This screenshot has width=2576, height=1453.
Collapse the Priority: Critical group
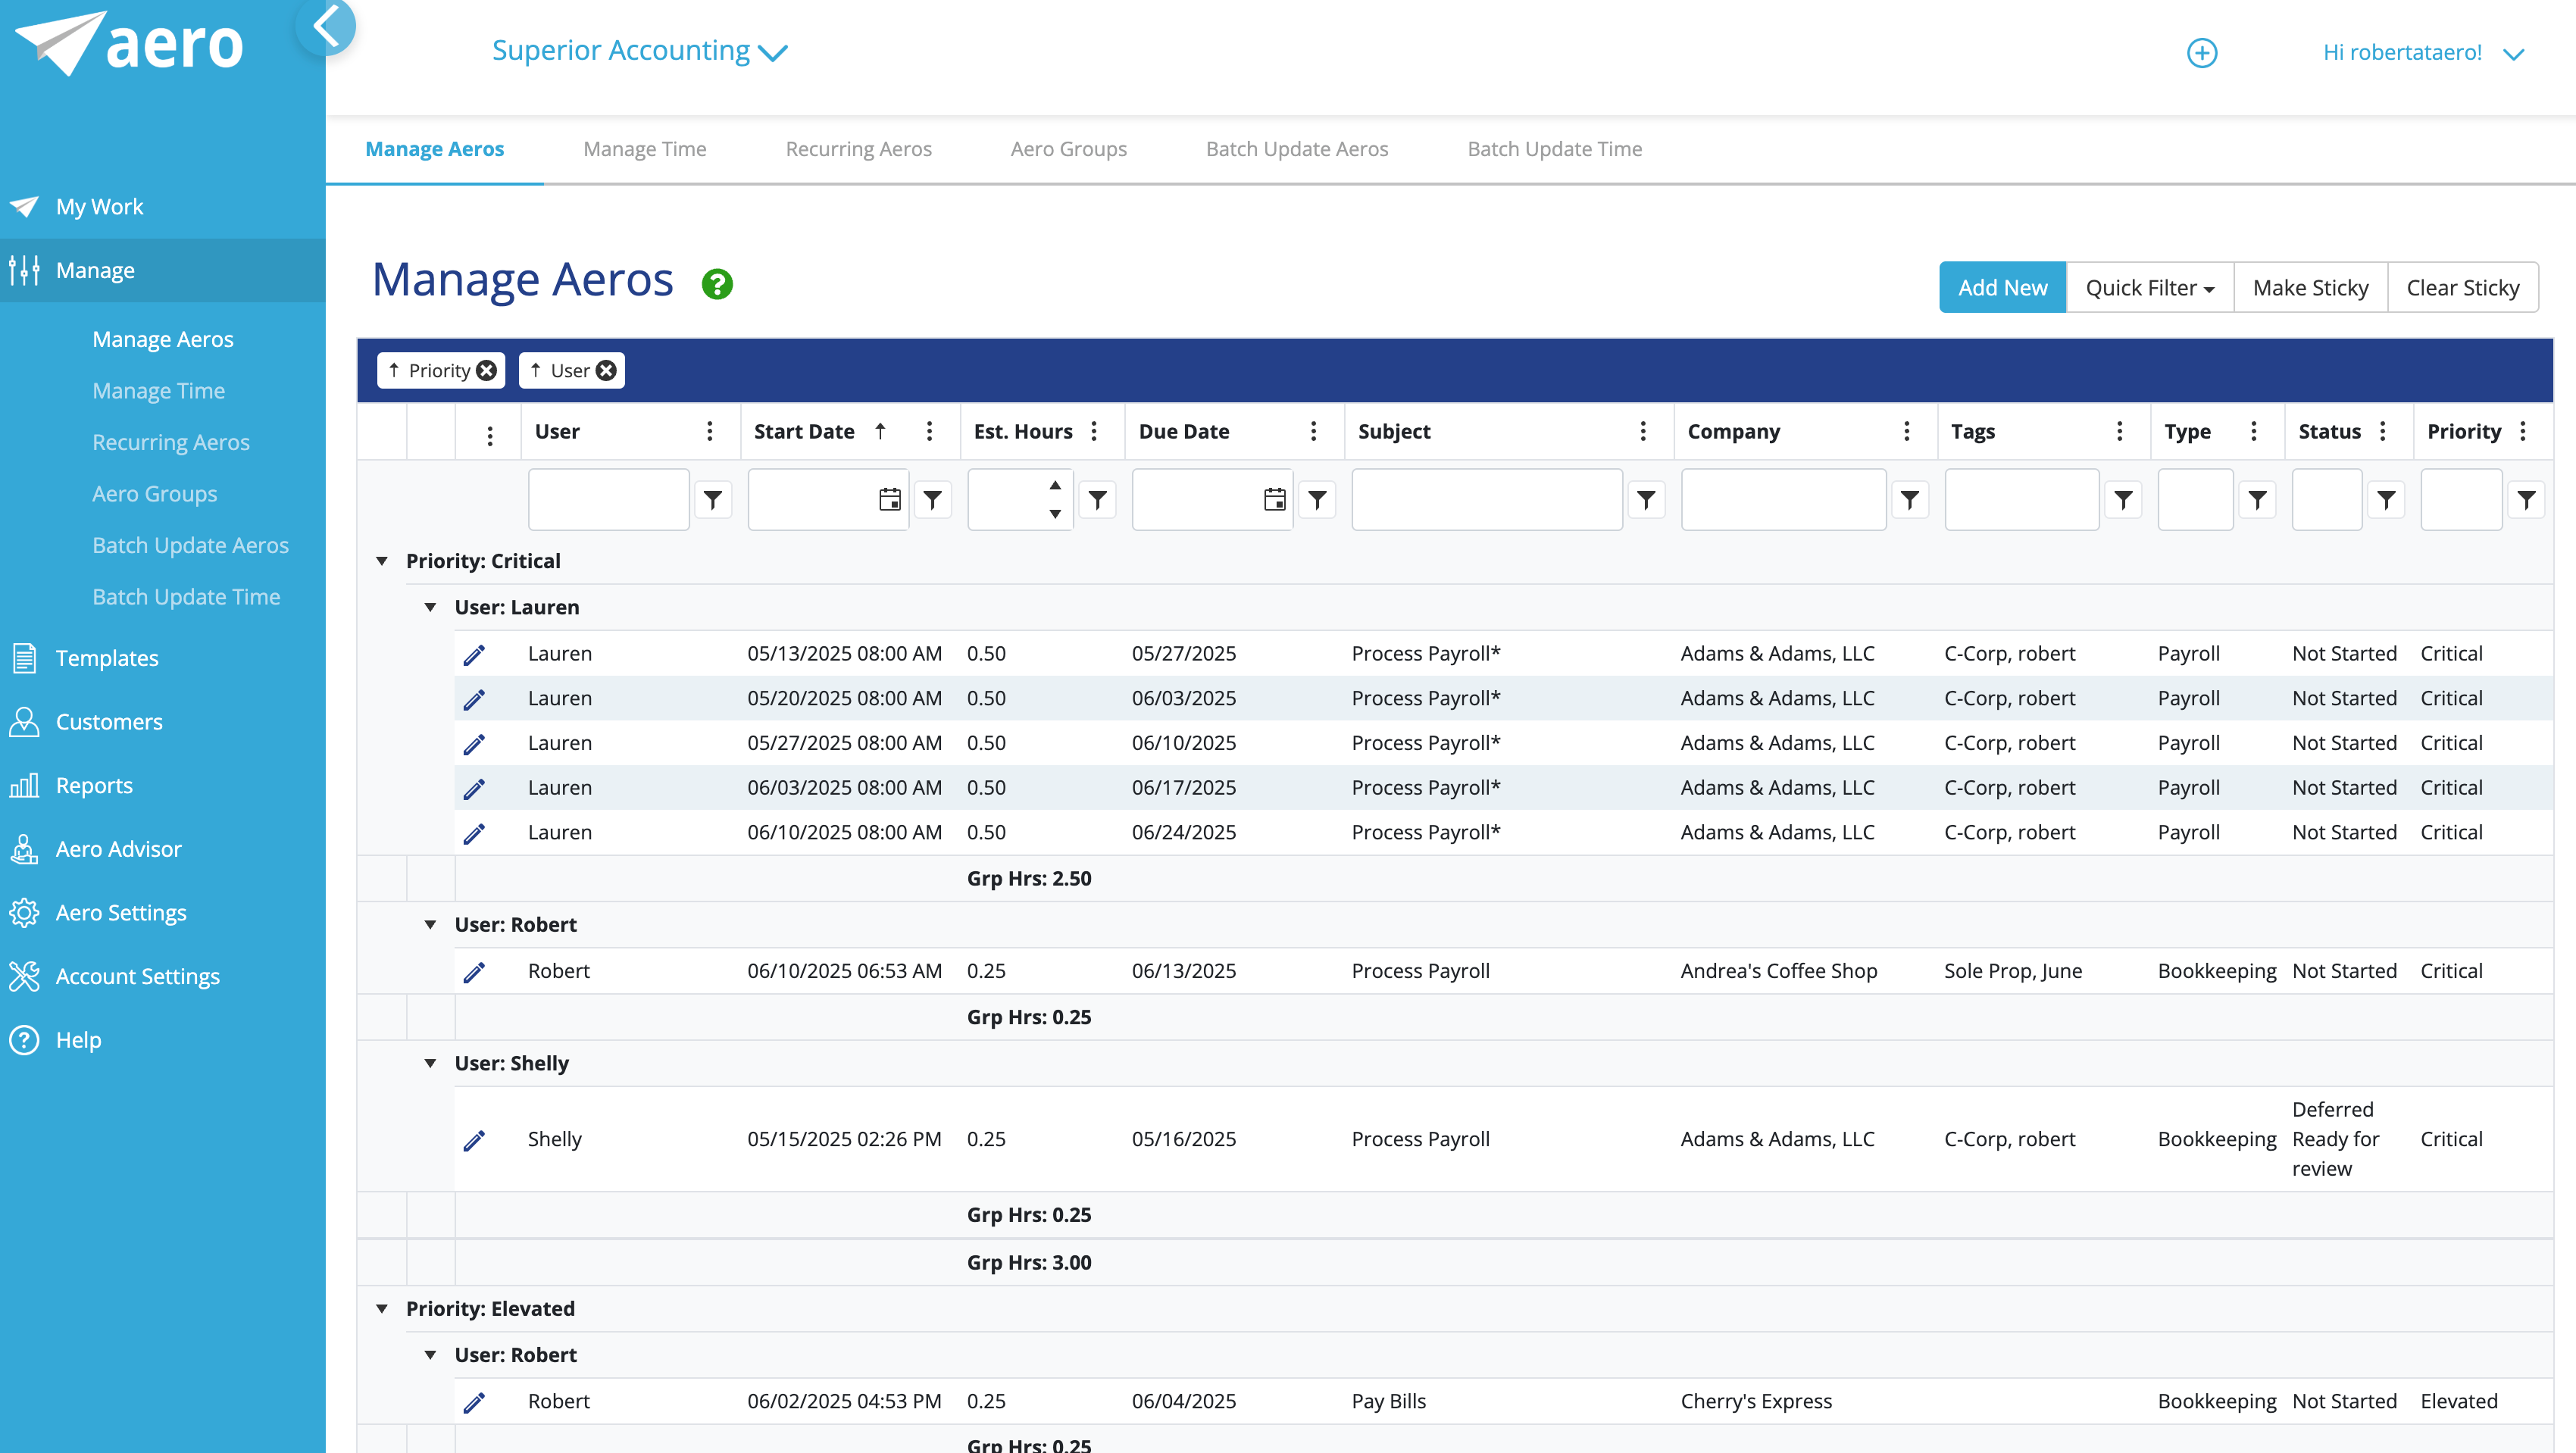tap(382, 561)
